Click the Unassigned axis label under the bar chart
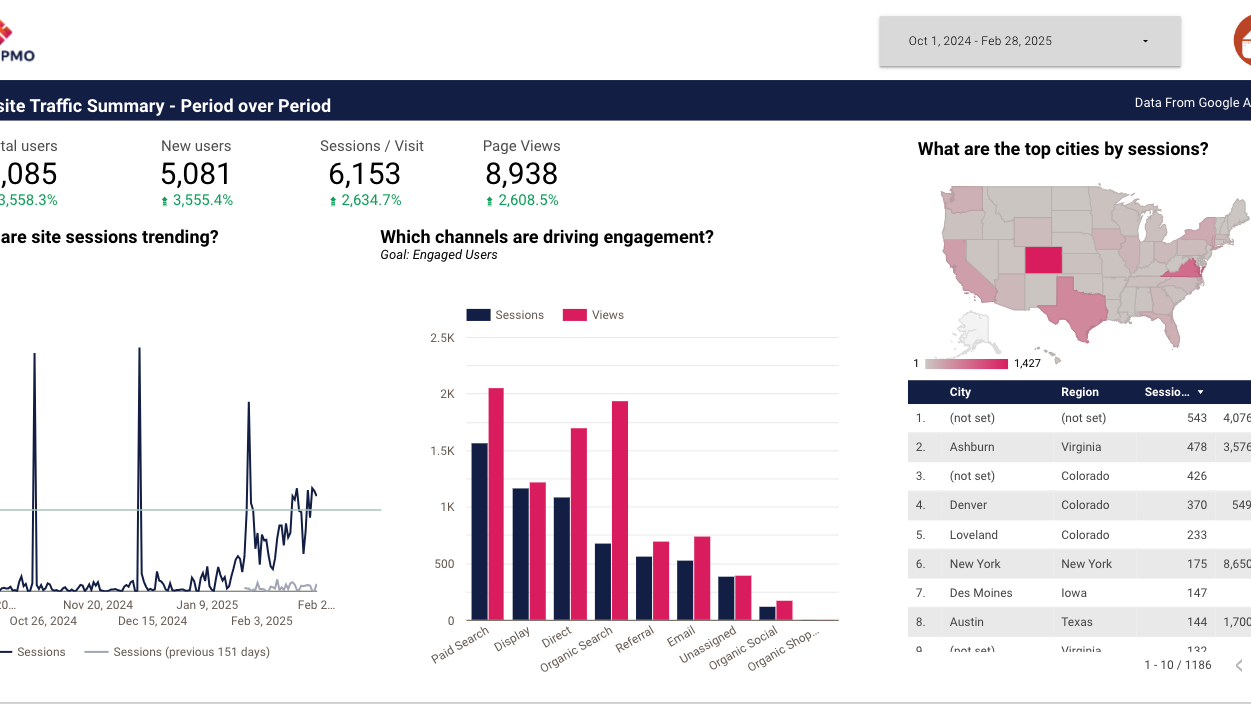Viewport: 1251px width, 704px height. tap(708, 645)
